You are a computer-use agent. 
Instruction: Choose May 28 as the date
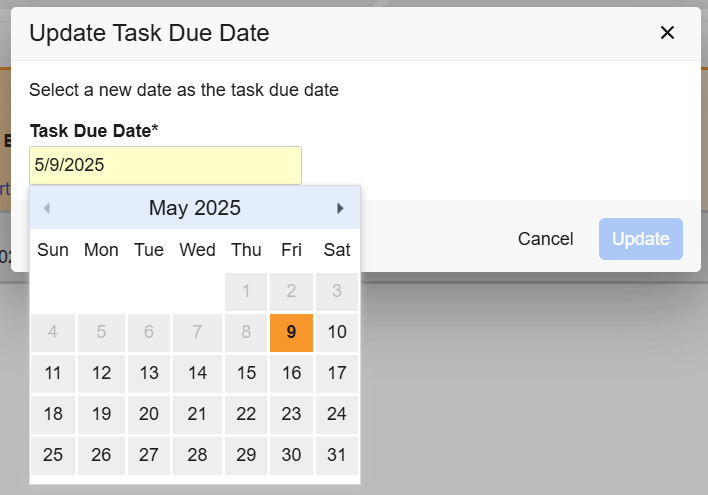click(197, 455)
